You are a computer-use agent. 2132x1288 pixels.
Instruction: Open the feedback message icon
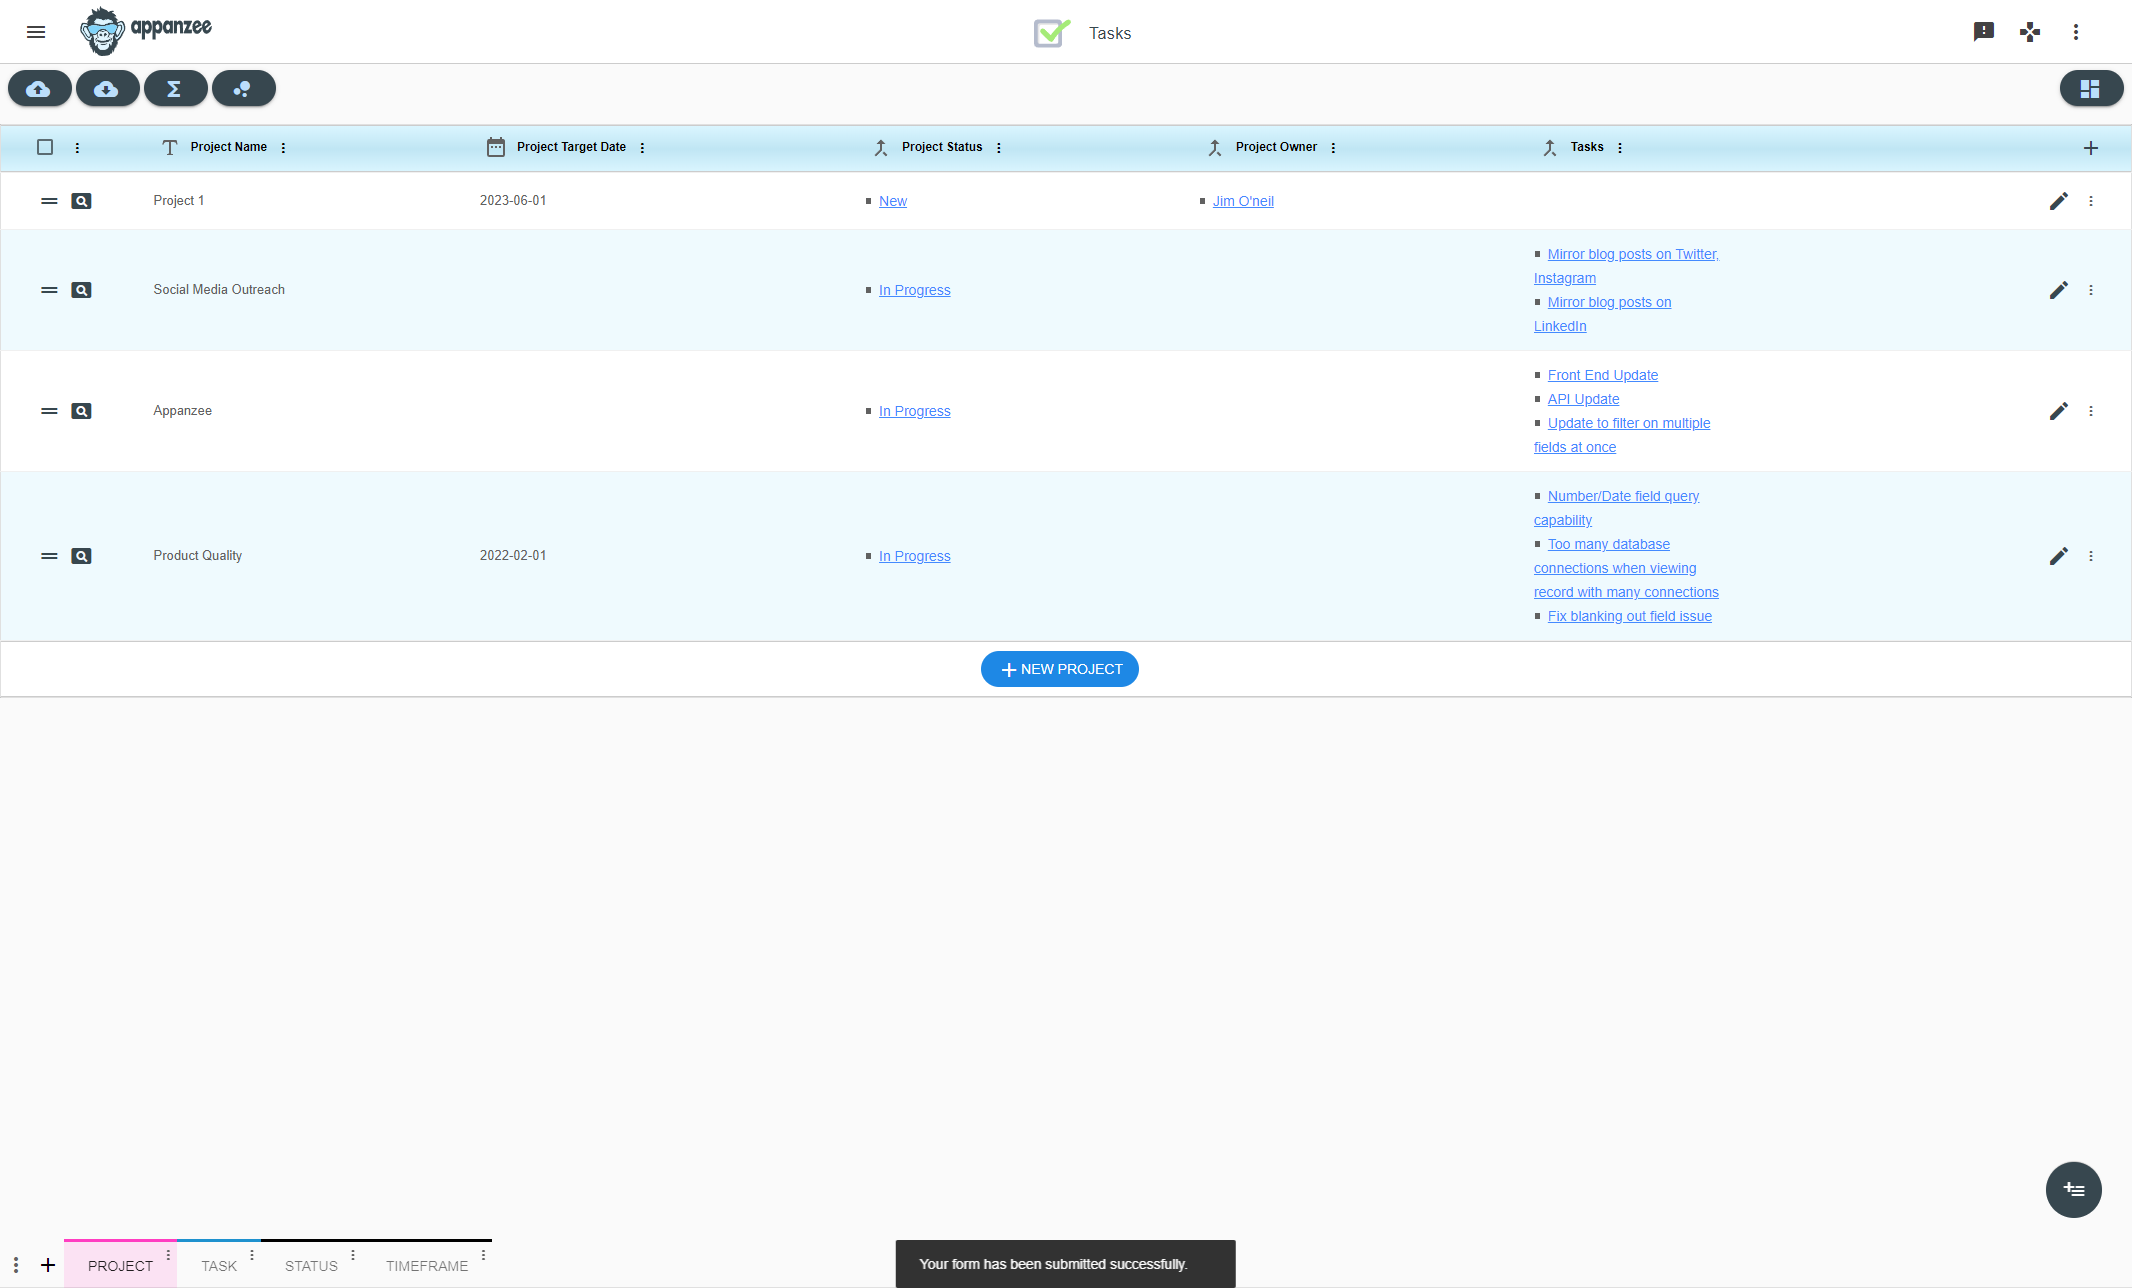pos(1984,32)
